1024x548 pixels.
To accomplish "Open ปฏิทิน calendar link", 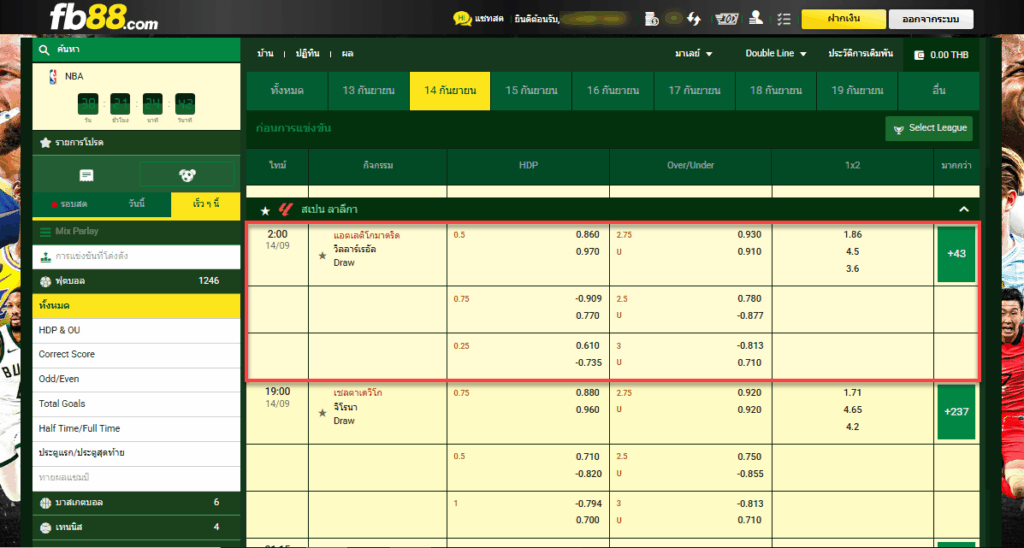I will click(x=307, y=54).
